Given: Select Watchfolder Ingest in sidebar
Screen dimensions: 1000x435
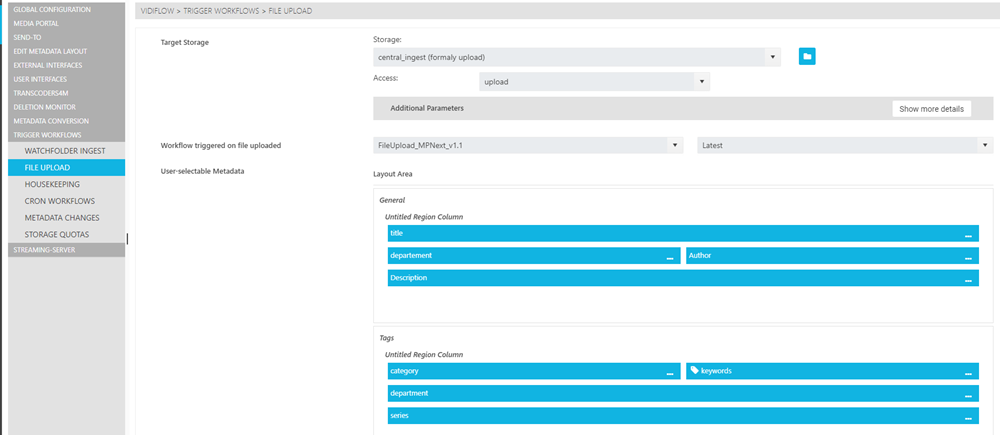Looking at the screenshot, I should click(65, 151).
